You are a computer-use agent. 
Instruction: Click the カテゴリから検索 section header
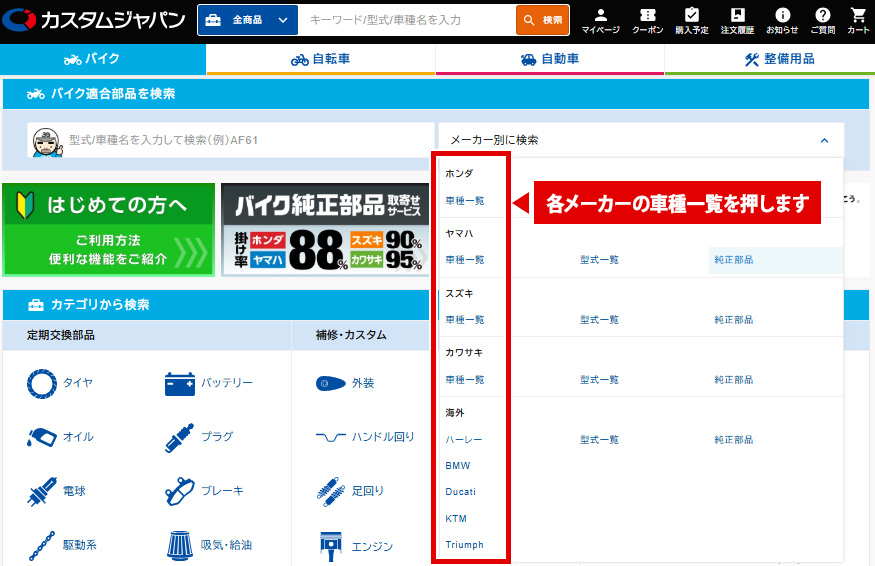(100, 305)
